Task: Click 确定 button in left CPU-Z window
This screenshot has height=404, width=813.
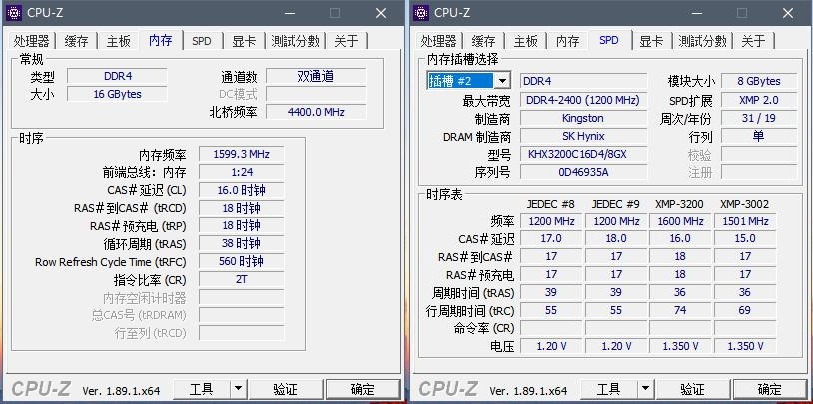Action: pyautogui.click(x=363, y=389)
